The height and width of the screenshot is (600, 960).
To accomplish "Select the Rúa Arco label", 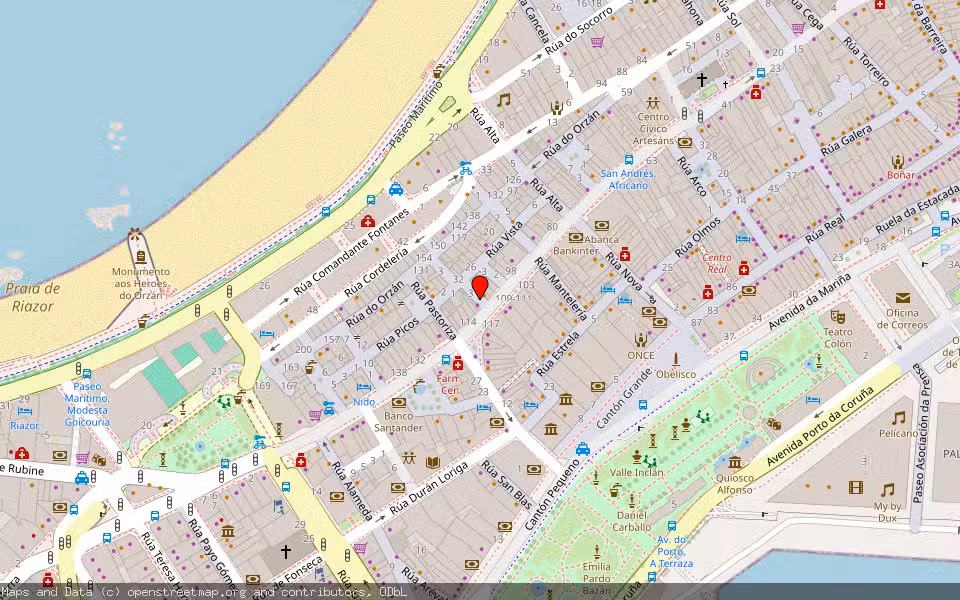I will click(692, 176).
